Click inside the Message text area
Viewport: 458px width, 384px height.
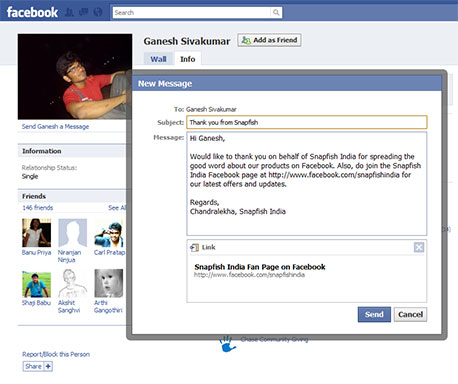click(306, 184)
